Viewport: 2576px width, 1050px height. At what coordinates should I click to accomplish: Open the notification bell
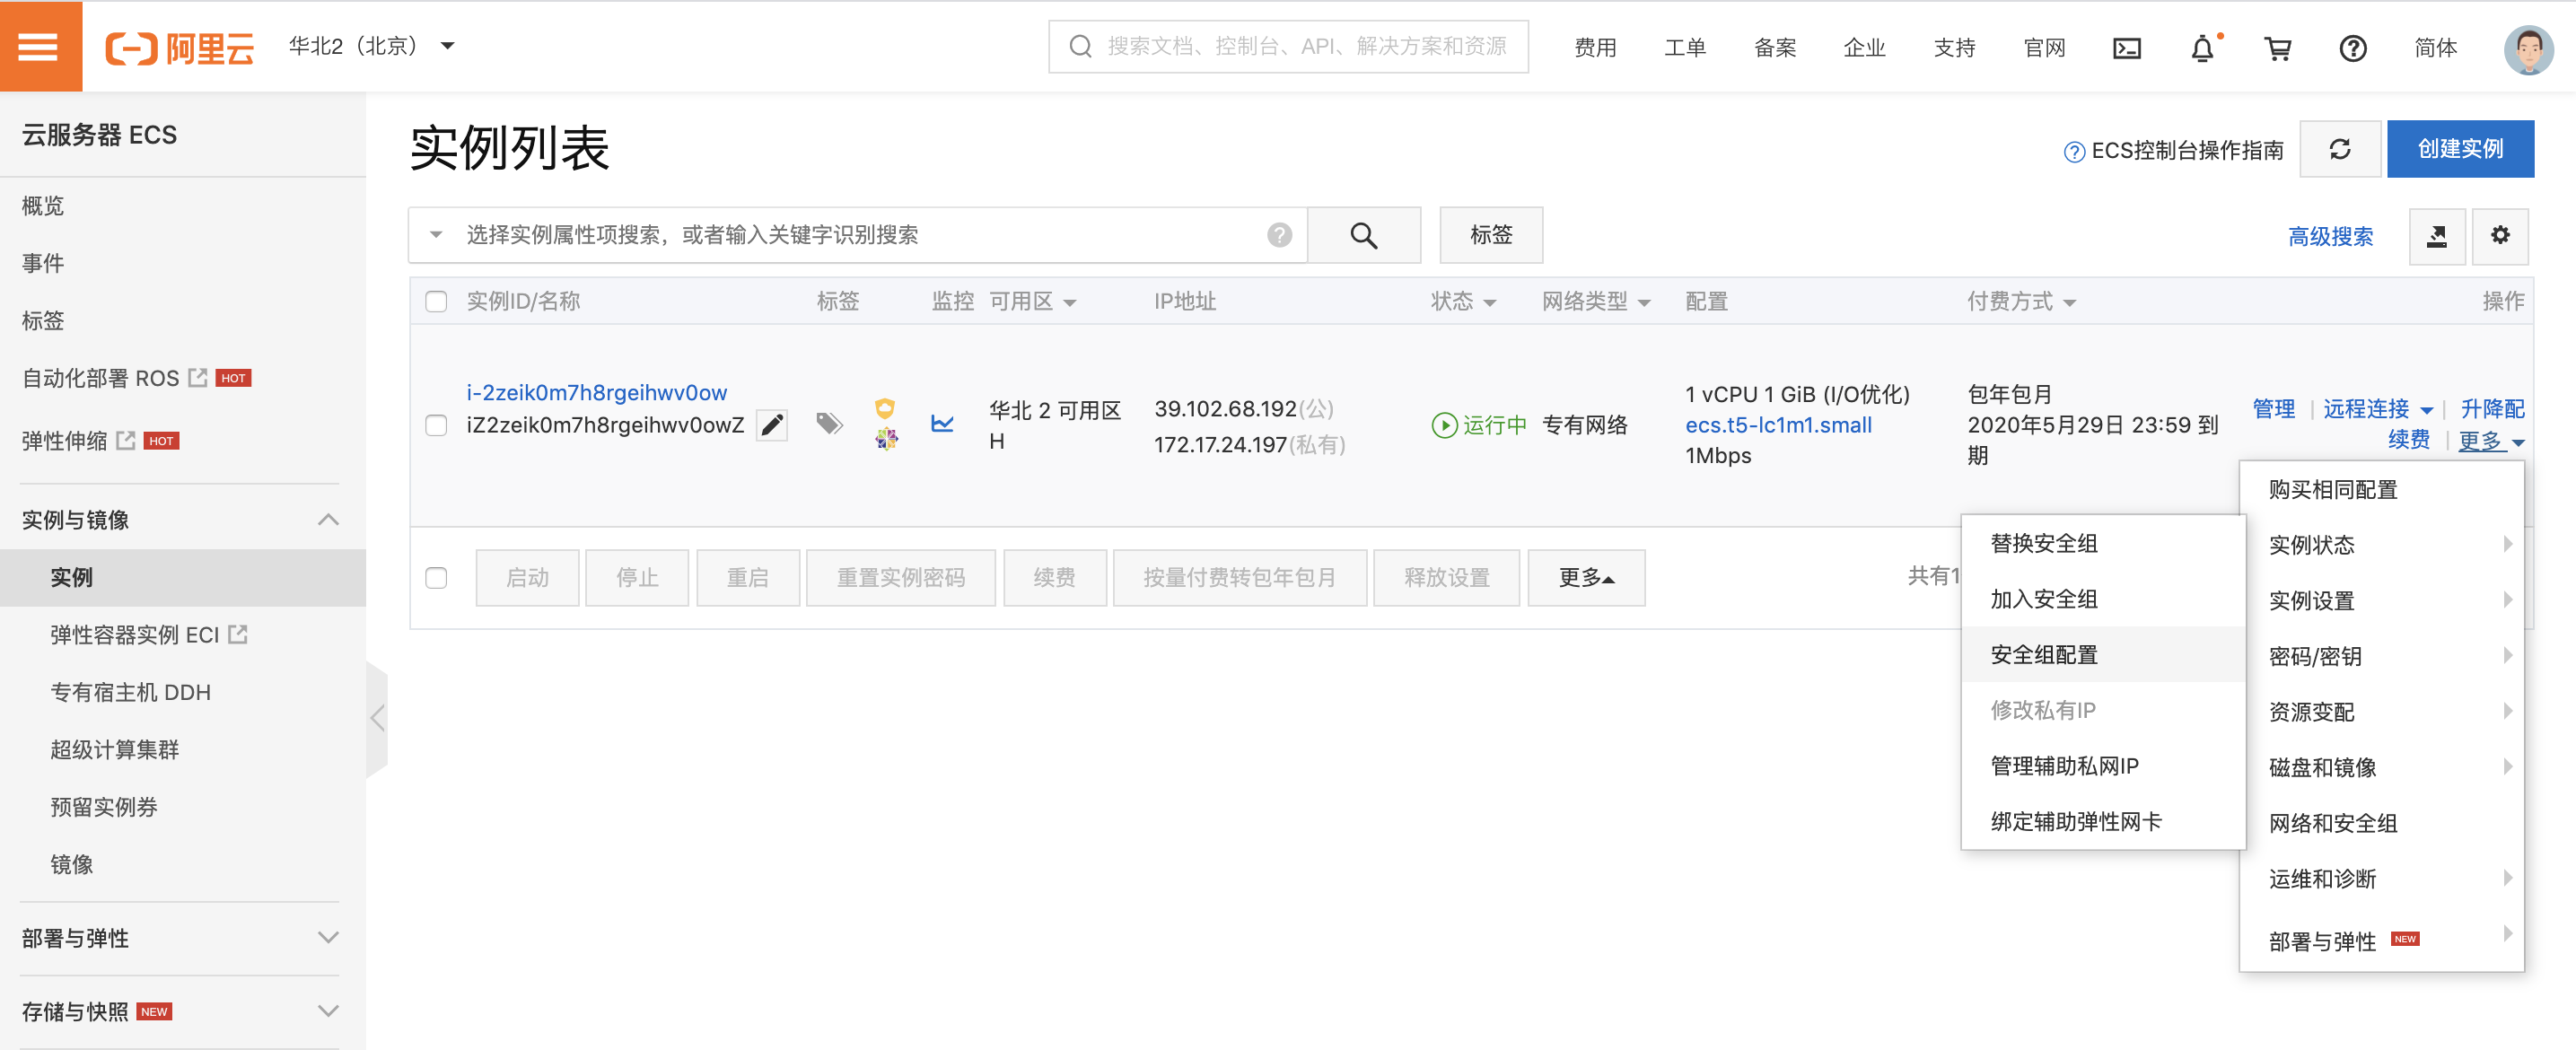(2202, 48)
